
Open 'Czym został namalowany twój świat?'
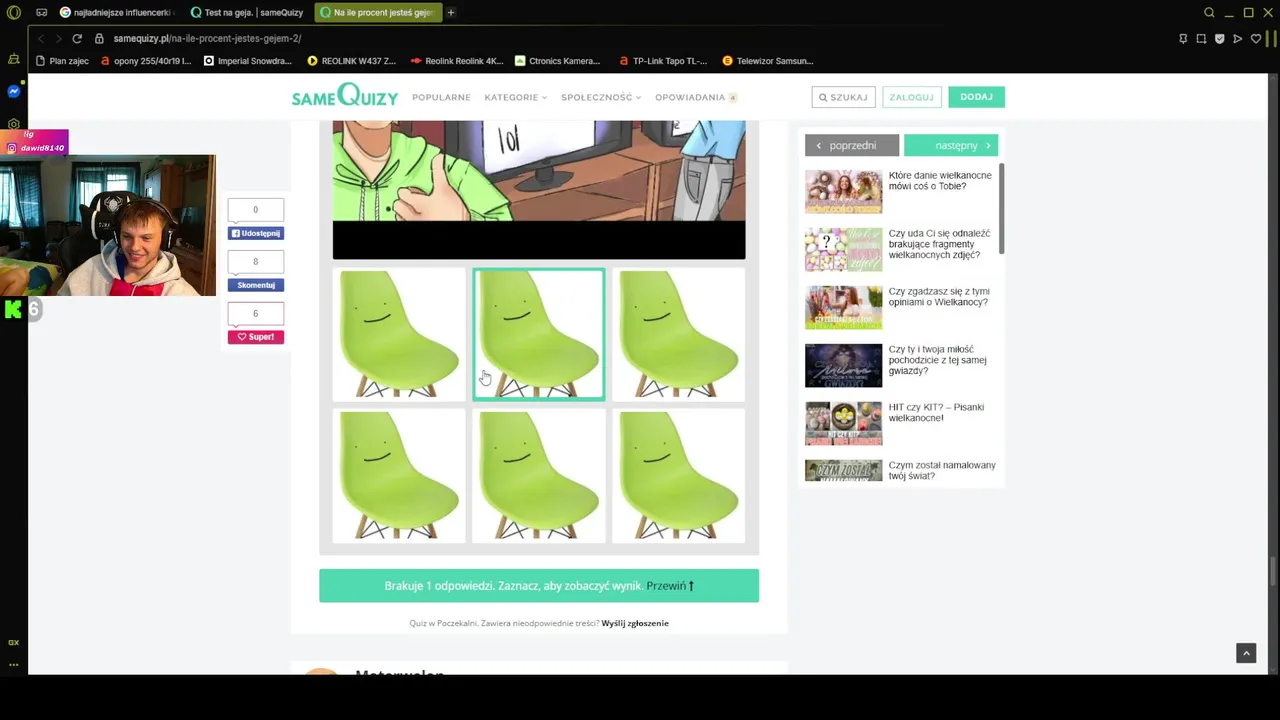(x=942, y=470)
